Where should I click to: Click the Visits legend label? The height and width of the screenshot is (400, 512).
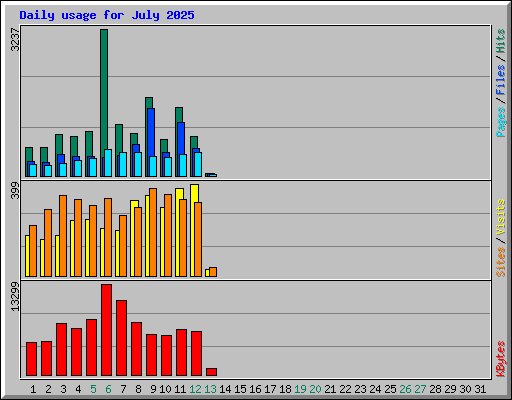(x=501, y=217)
